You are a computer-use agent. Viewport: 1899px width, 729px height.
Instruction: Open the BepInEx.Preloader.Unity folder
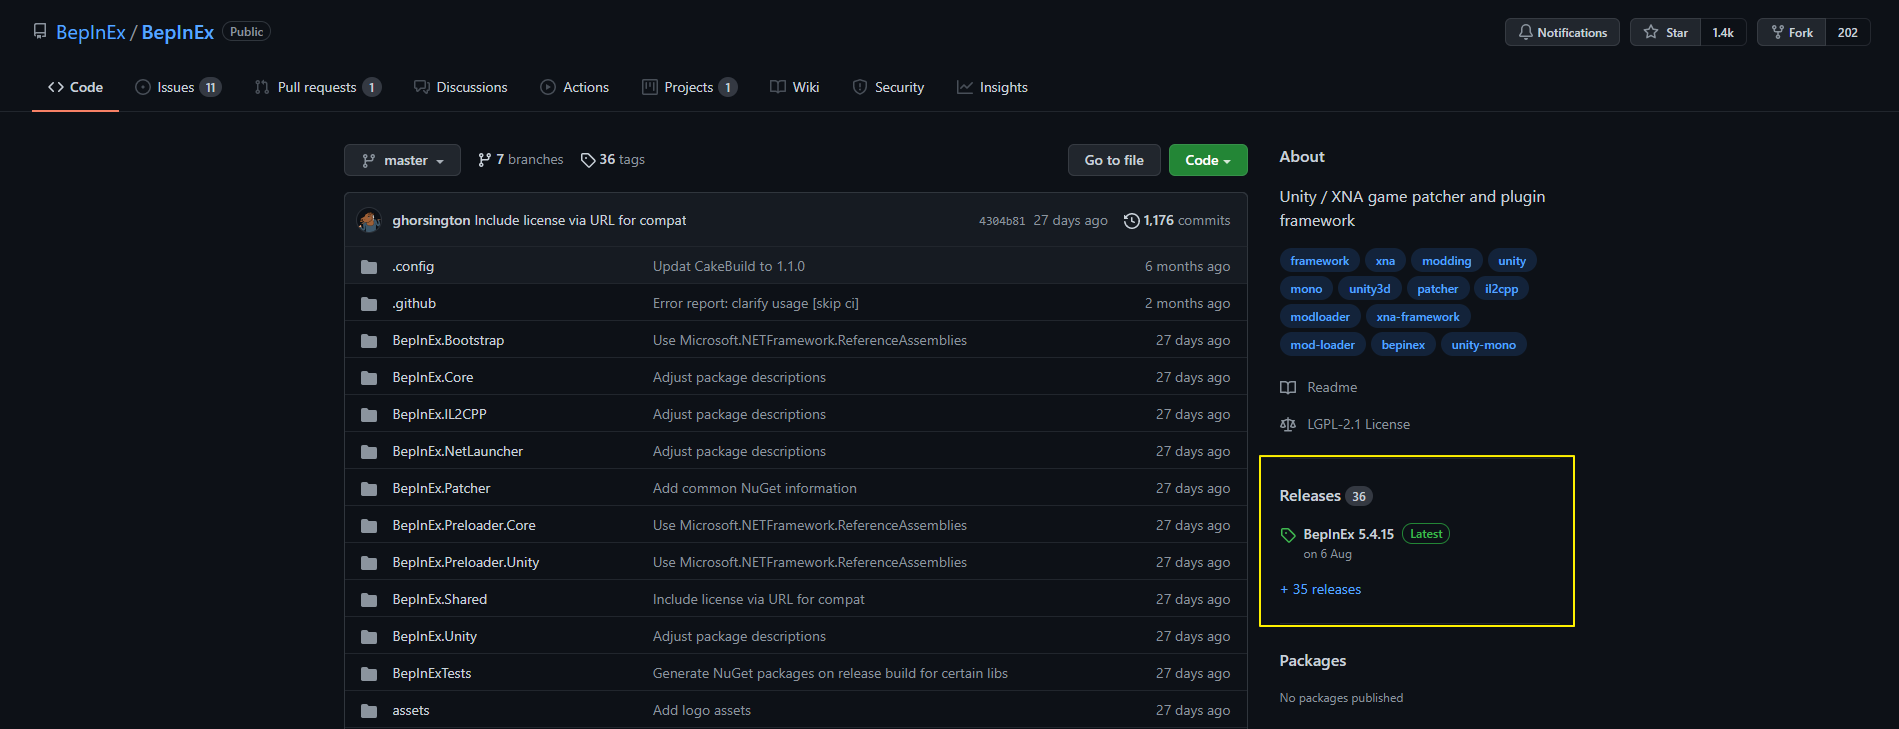coord(465,563)
